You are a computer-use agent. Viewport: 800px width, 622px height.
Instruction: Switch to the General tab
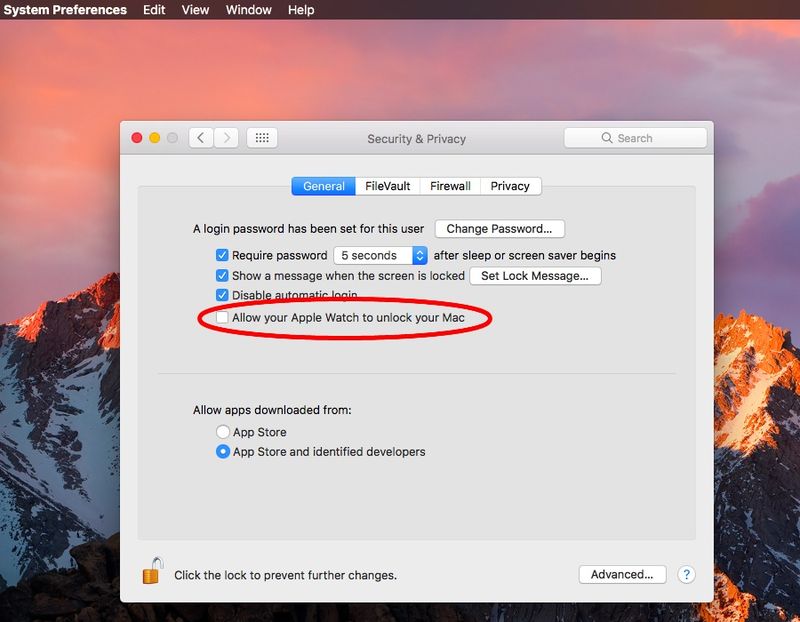323,186
